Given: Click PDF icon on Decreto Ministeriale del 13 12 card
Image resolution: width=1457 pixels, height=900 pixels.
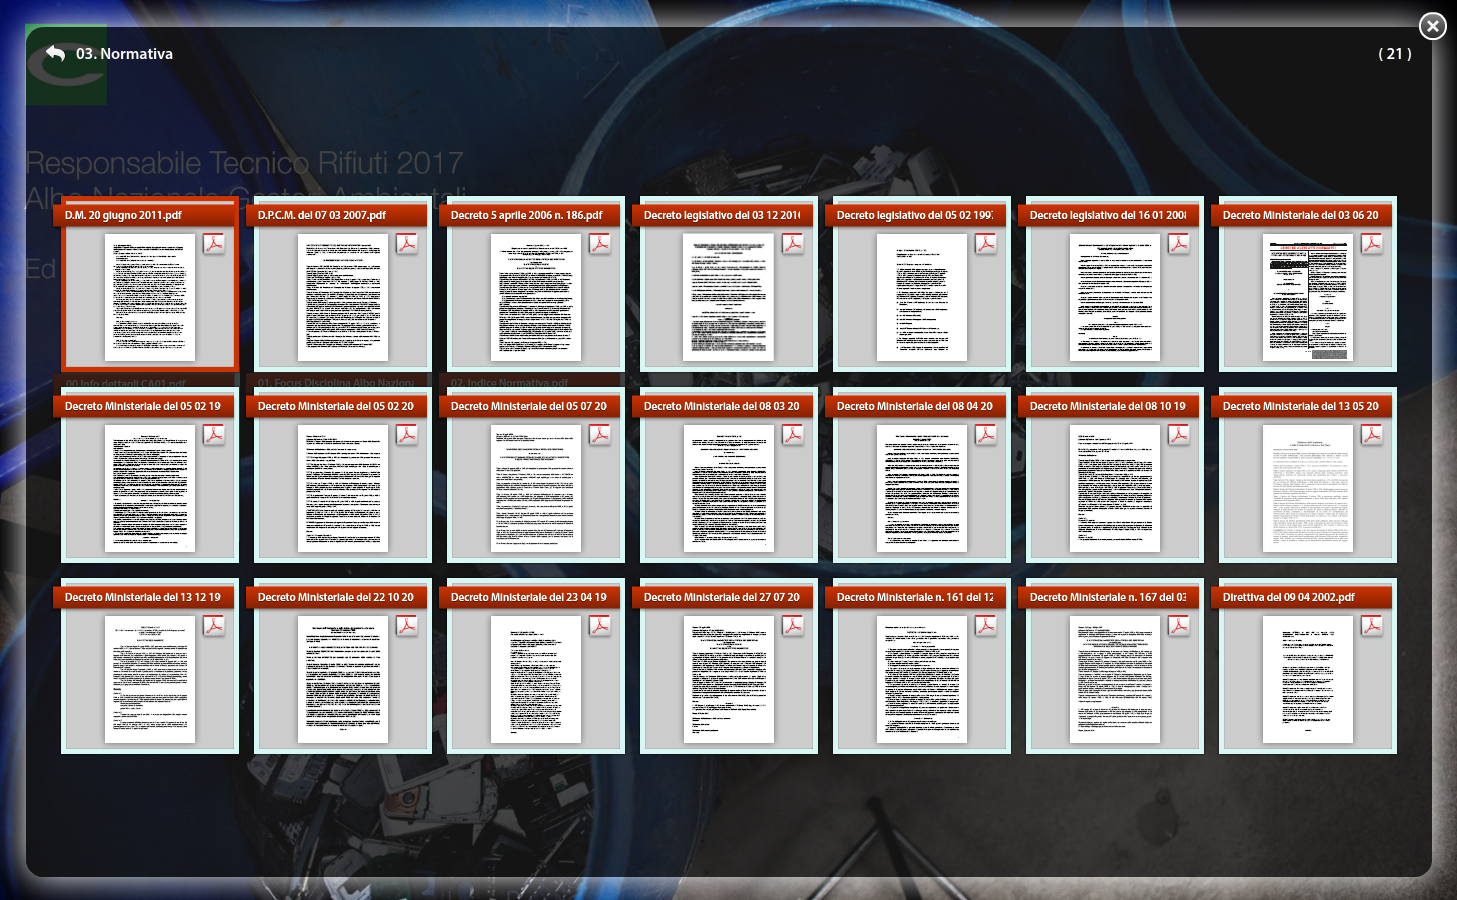Looking at the screenshot, I should click(x=214, y=626).
